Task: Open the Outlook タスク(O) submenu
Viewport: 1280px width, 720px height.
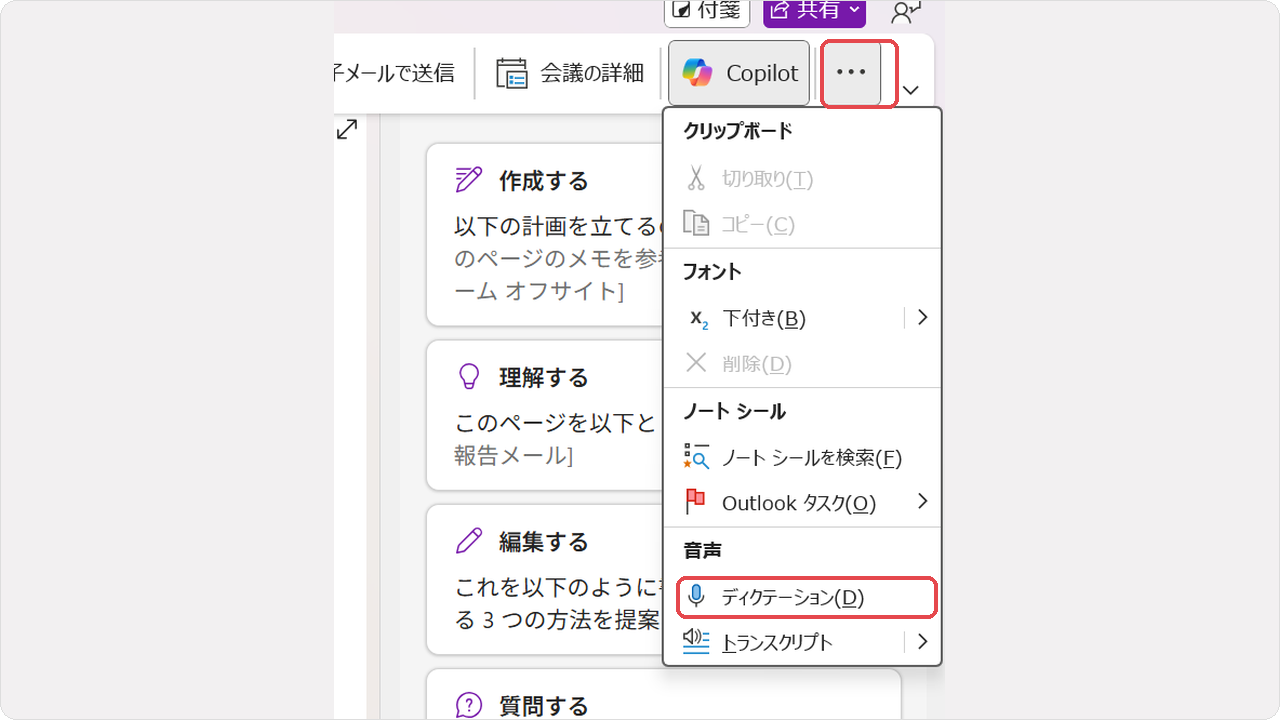Action: click(x=803, y=503)
